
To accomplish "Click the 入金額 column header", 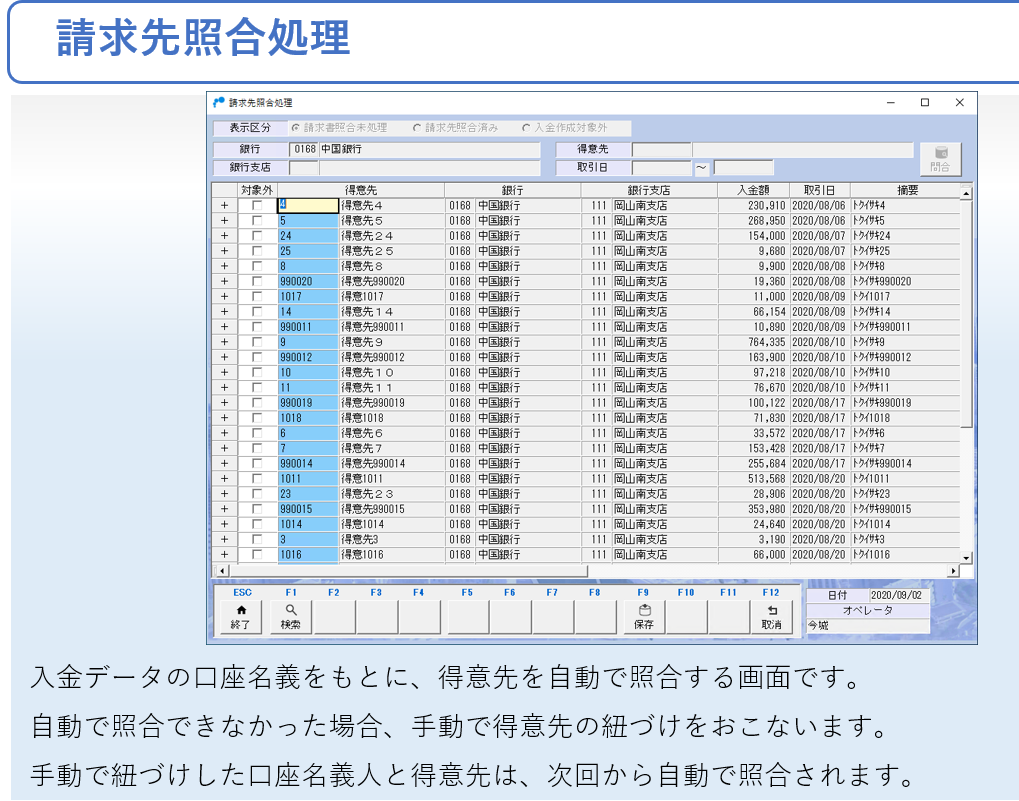I will pyautogui.click(x=753, y=190).
